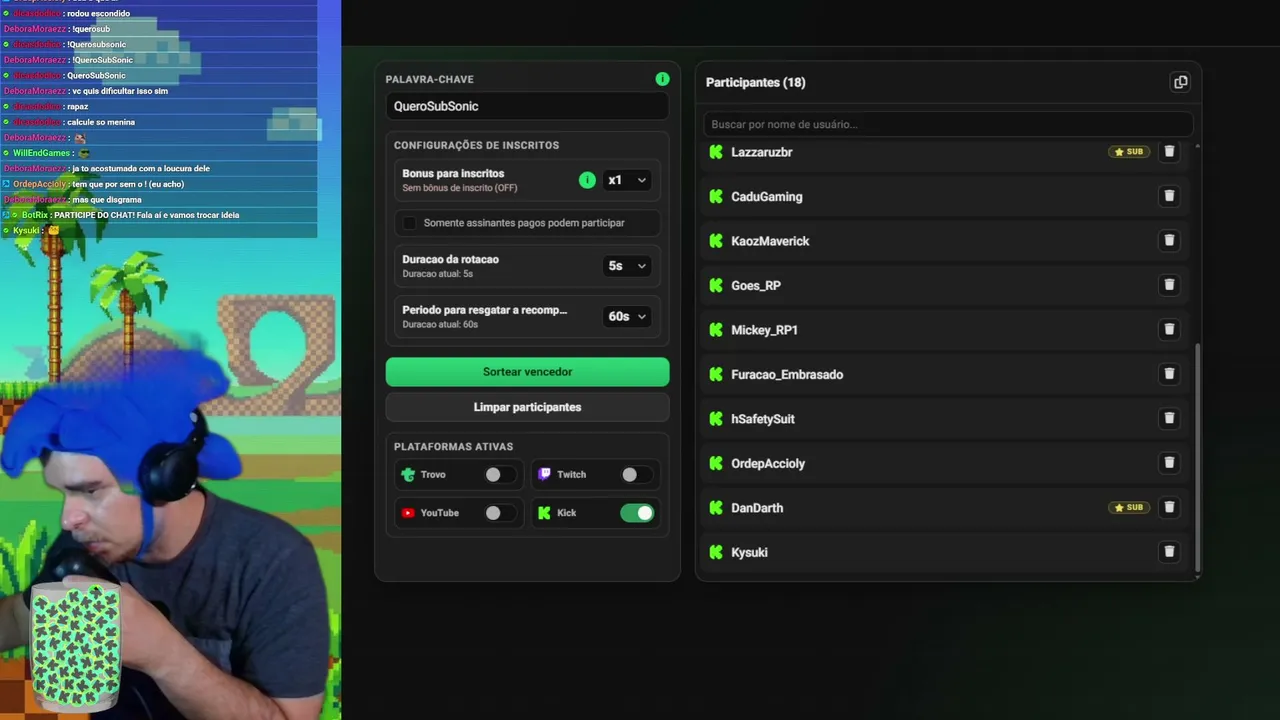Click the participants list scrollbar
The height and width of the screenshot is (720, 1280).
1197,458
